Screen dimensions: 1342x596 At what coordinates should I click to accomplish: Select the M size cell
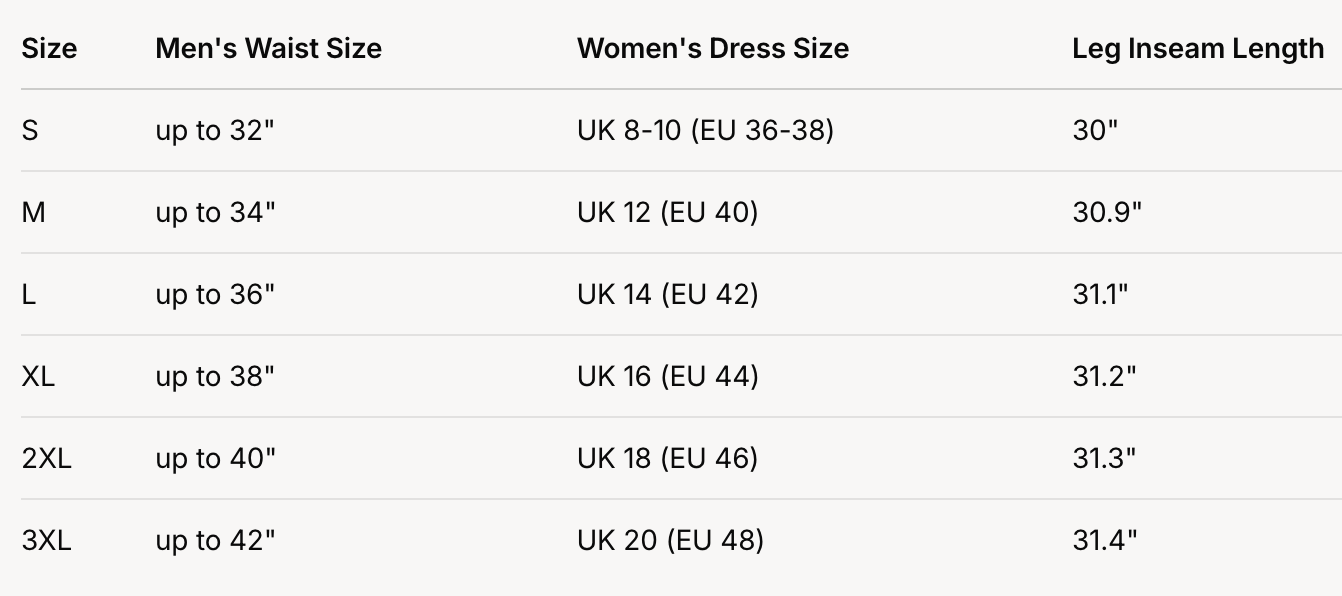[33, 212]
